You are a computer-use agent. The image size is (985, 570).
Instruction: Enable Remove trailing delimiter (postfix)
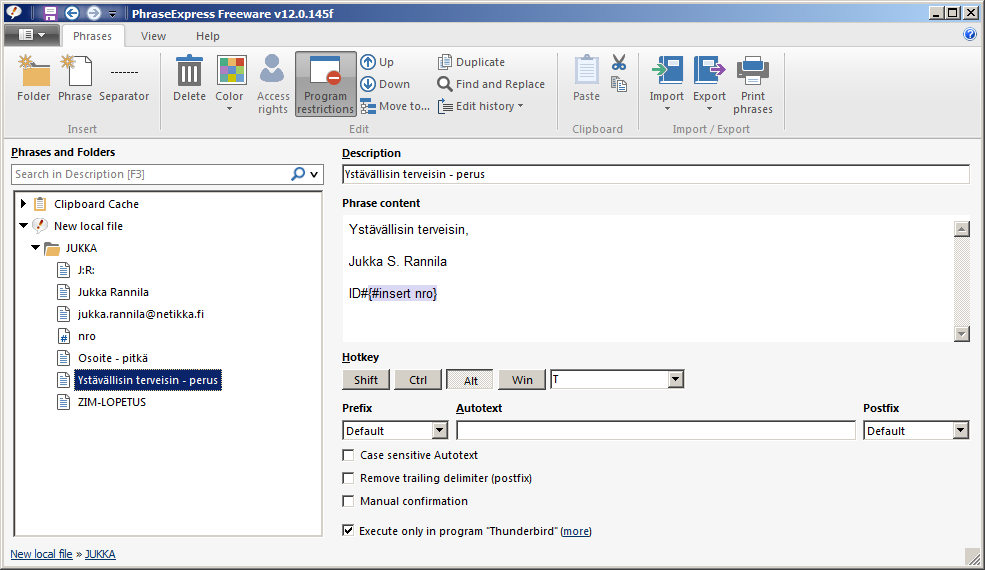point(348,478)
